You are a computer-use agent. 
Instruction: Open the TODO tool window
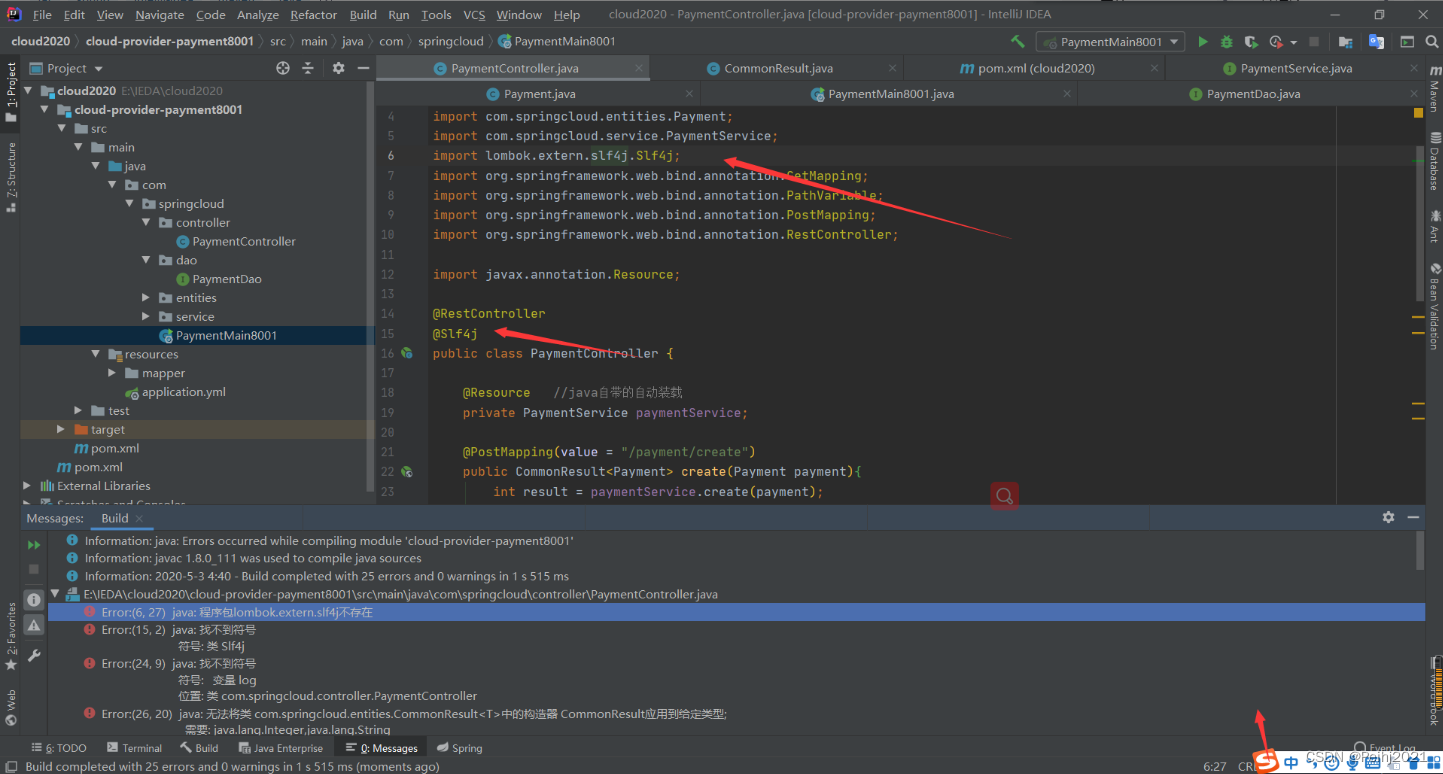(x=59, y=748)
